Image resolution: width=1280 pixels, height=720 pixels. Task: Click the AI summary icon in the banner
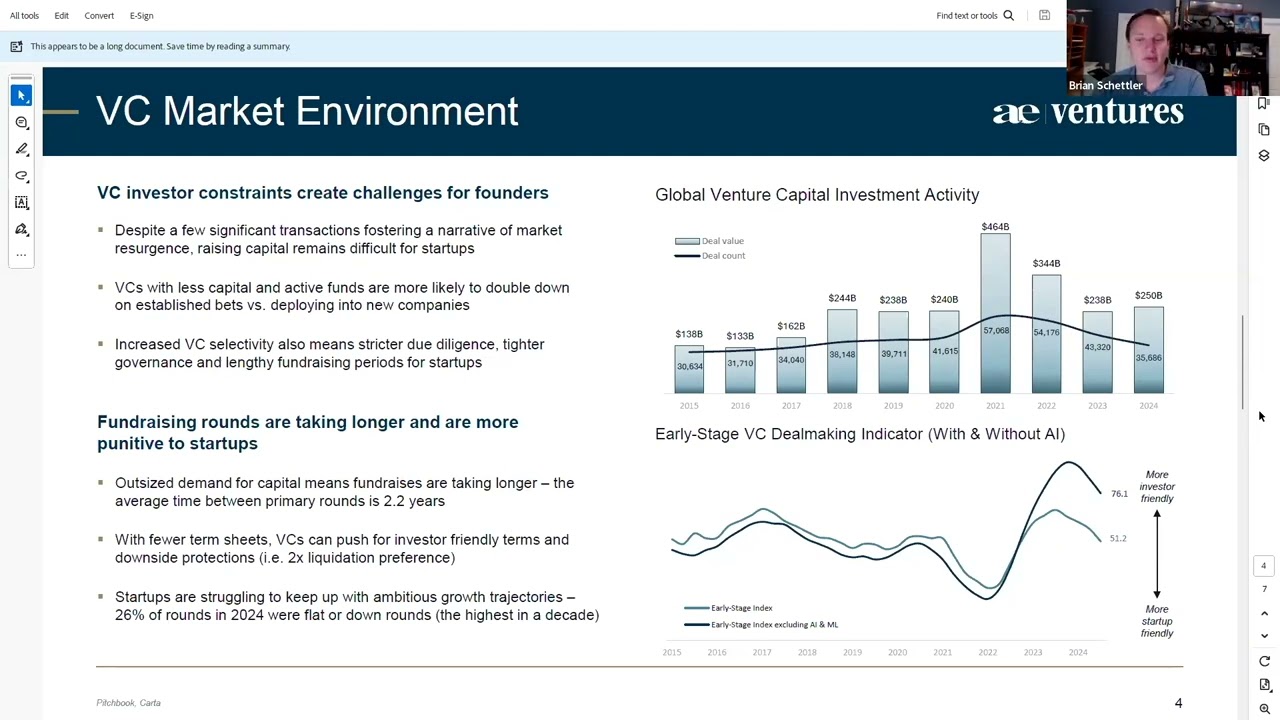(16, 46)
